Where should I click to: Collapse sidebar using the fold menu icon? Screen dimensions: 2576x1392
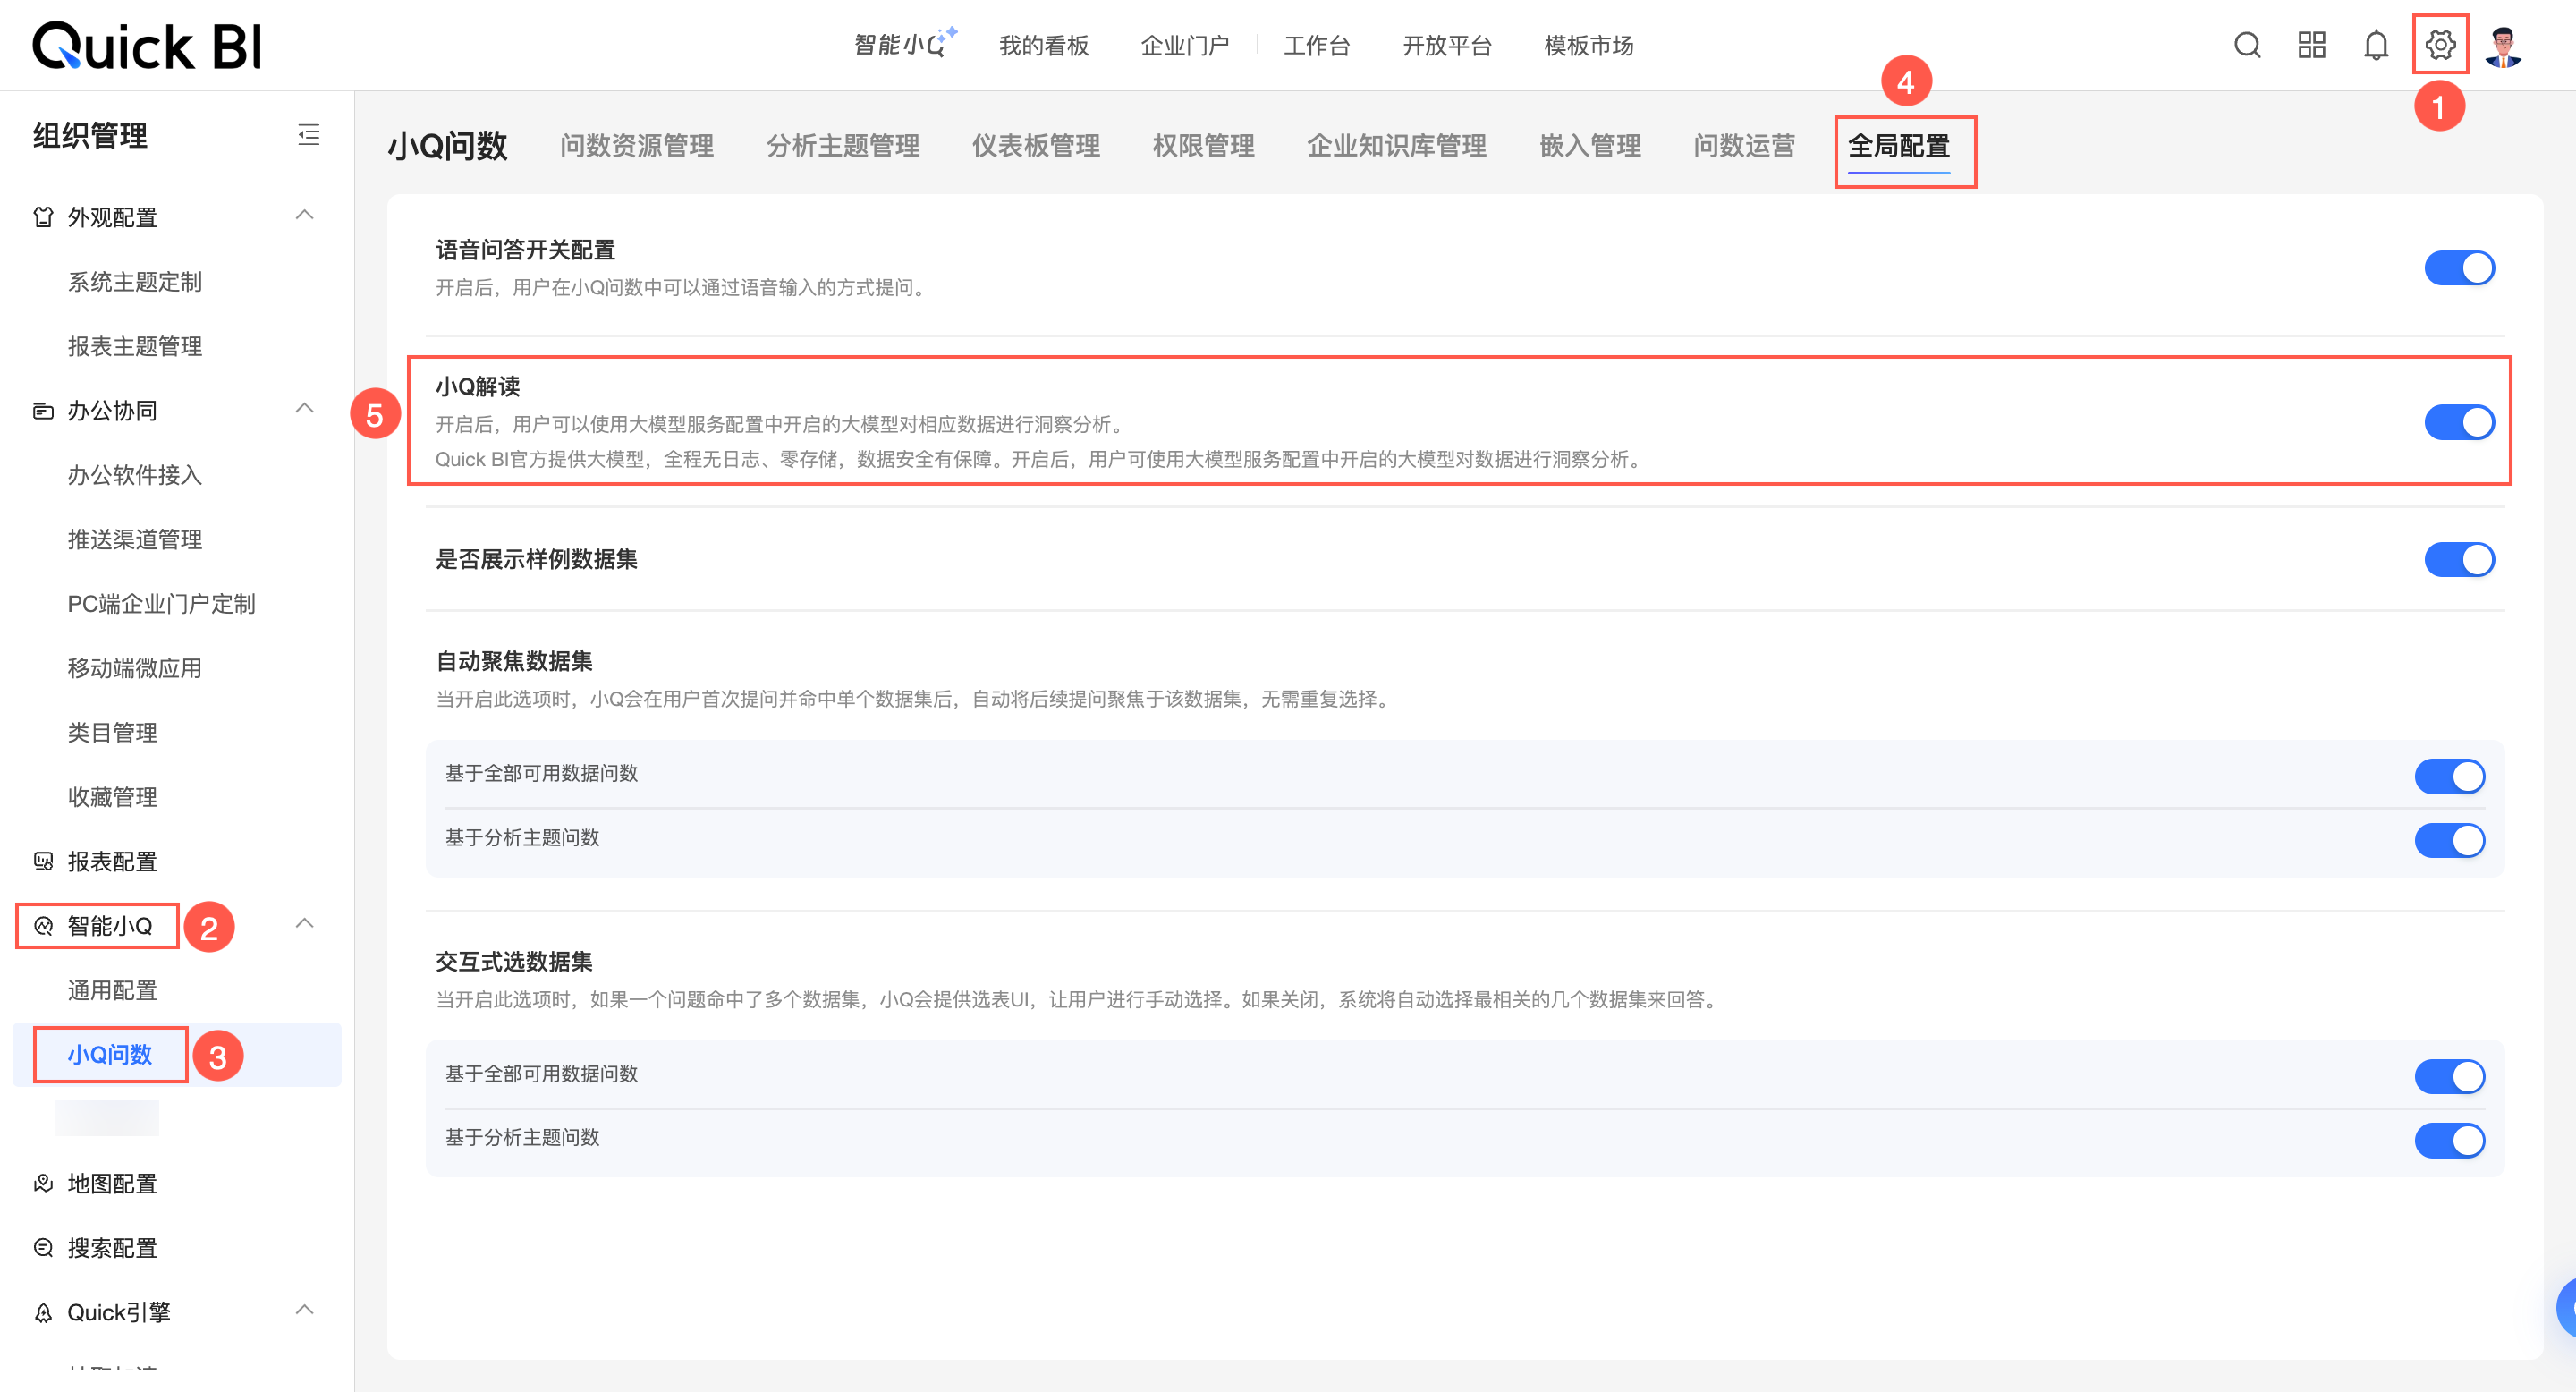309,135
